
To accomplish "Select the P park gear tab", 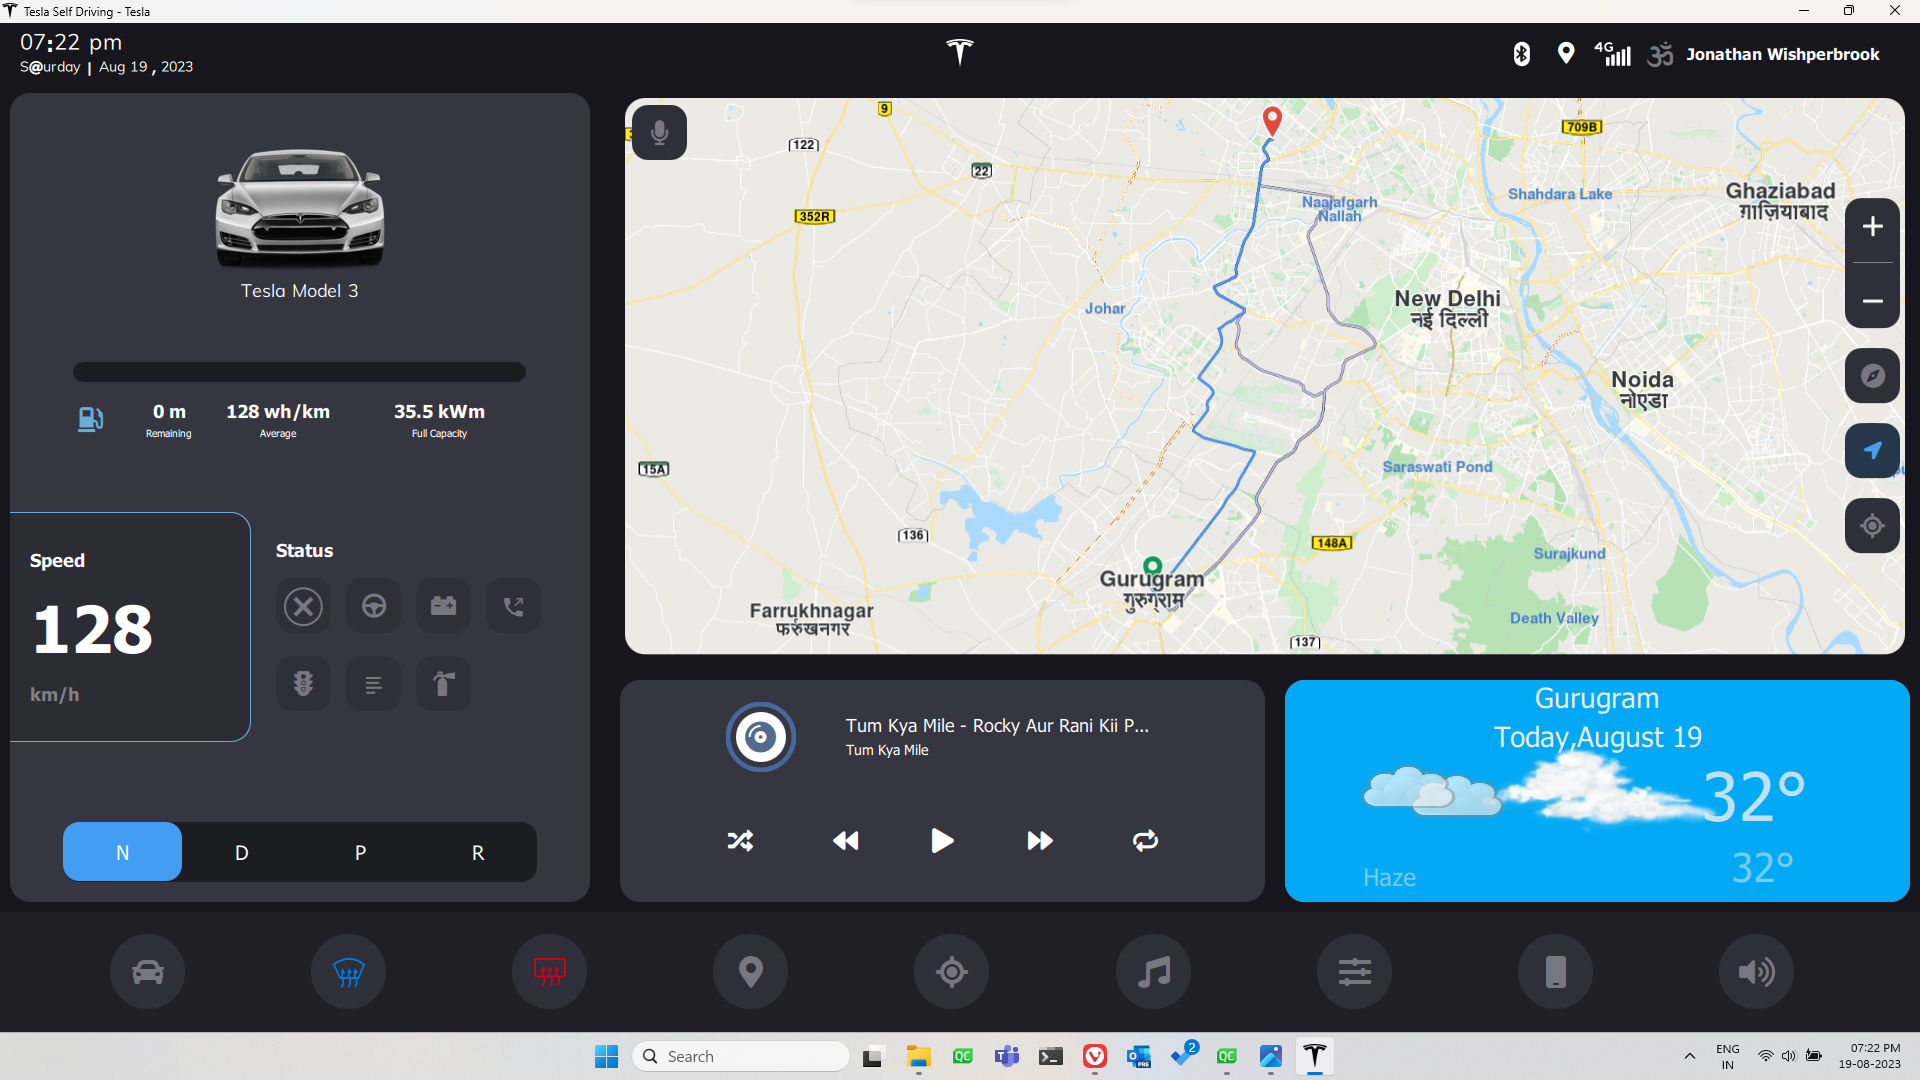I will (x=359, y=851).
